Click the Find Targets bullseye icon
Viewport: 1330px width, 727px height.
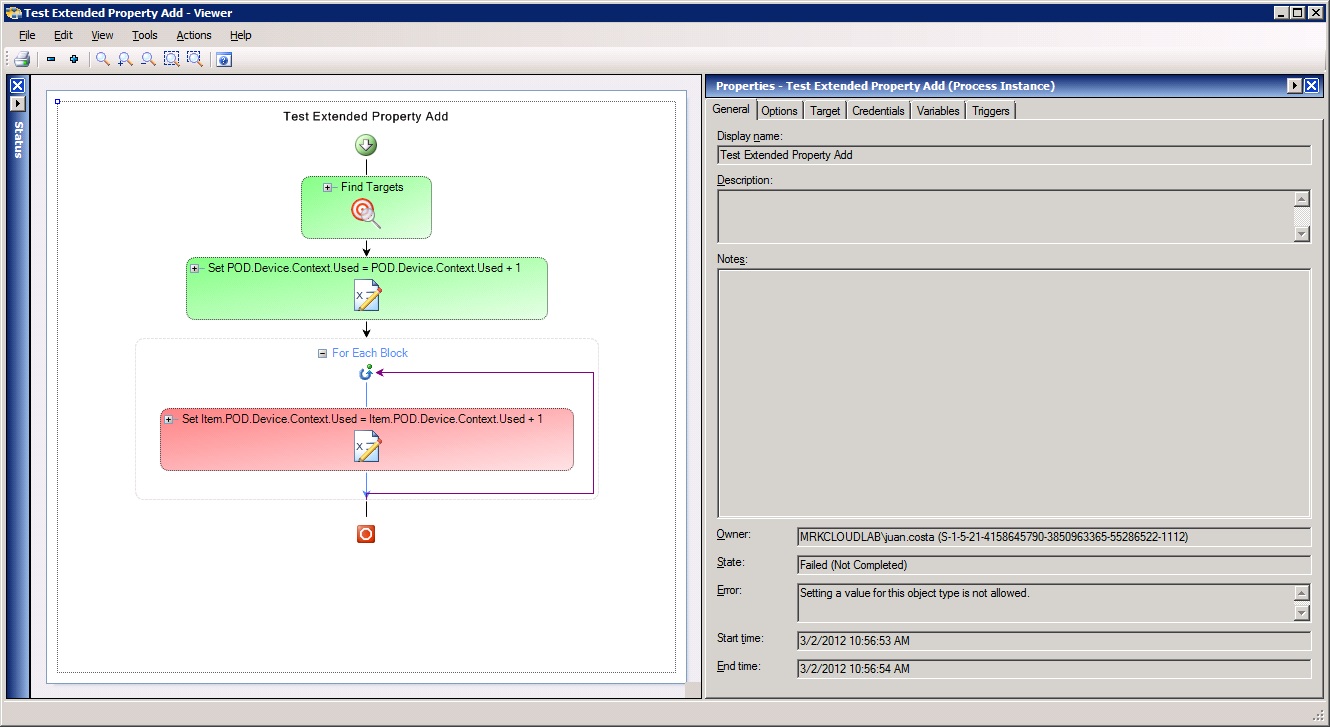[365, 212]
